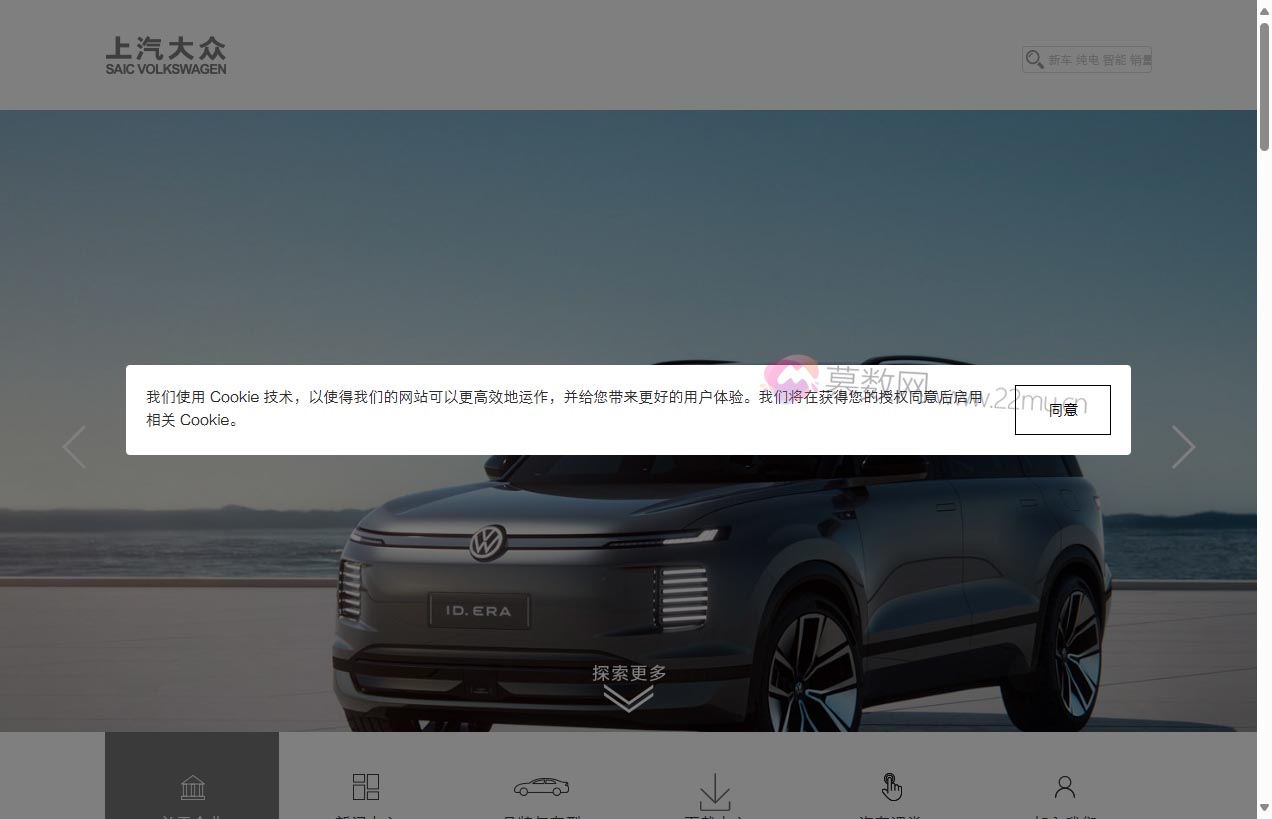Open 下载中心 with the download arrow icon
This screenshot has height=819, width=1272.
pyautogui.click(x=714, y=790)
